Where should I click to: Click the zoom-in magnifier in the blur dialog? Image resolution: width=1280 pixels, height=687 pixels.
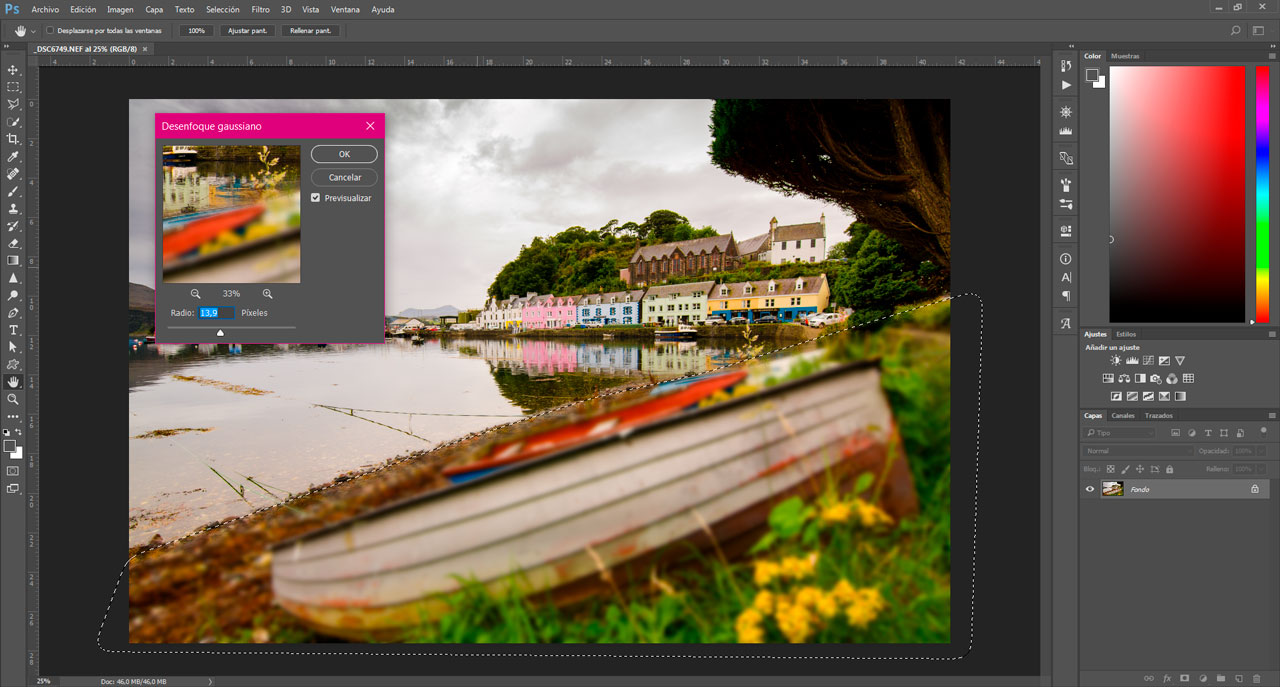[267, 294]
